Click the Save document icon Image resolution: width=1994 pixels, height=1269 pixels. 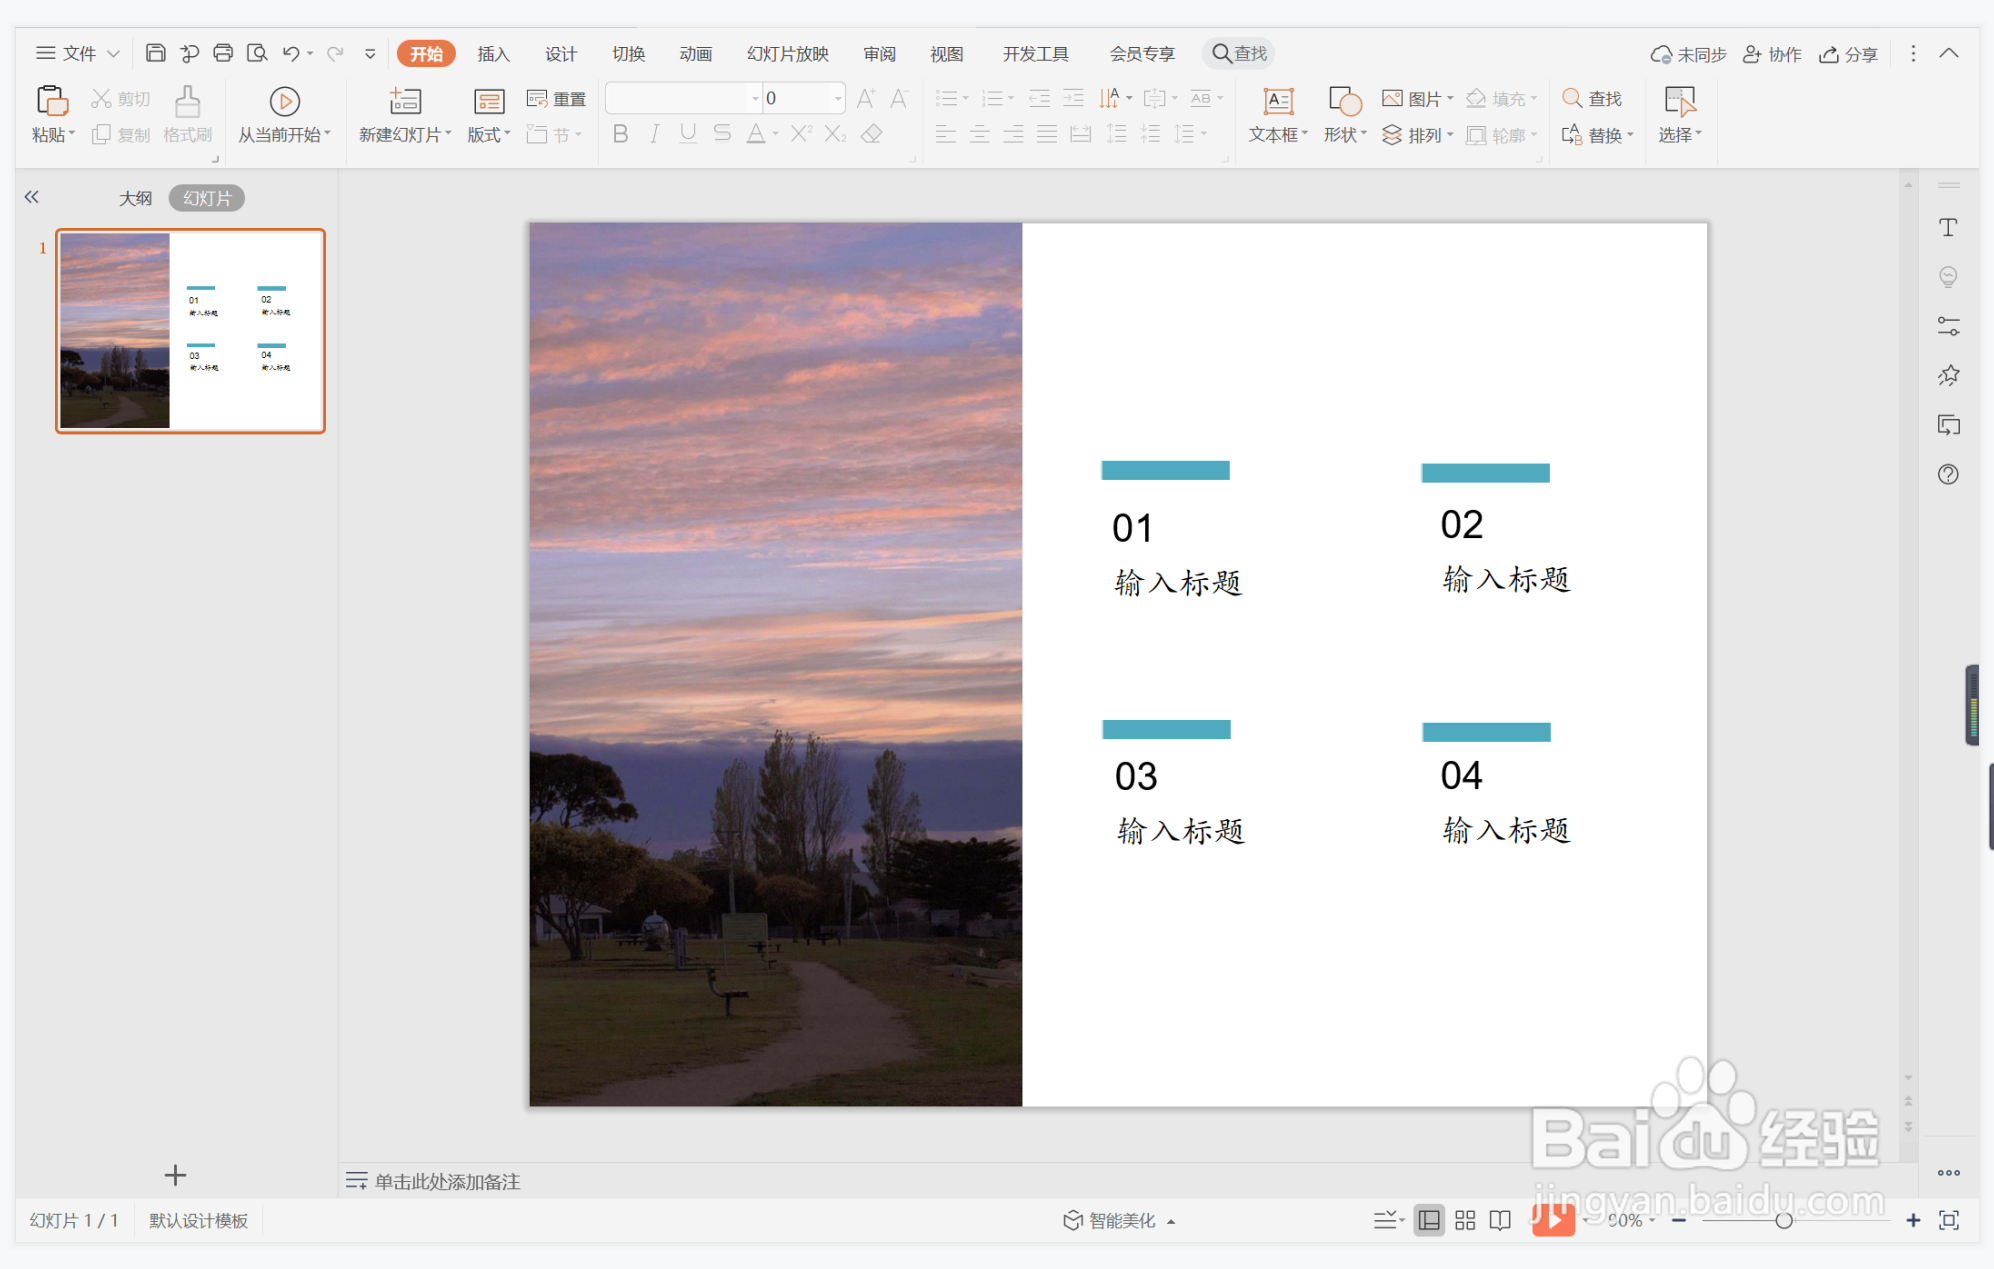click(x=155, y=53)
